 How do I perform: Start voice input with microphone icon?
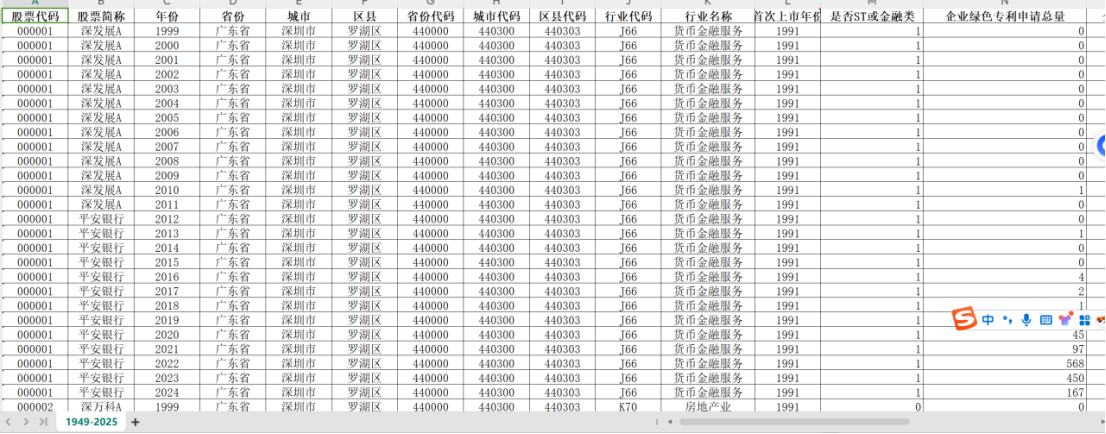1026,320
